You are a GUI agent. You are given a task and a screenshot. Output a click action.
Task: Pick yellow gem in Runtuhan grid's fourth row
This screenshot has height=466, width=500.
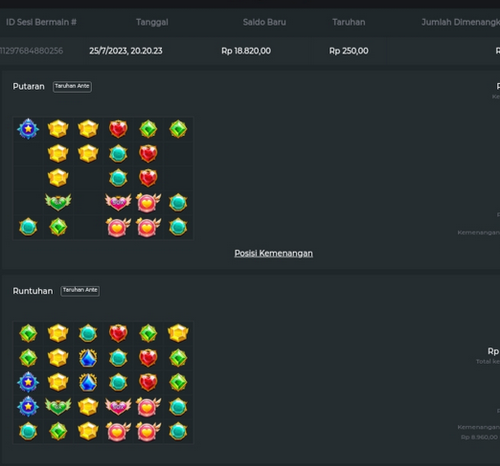coord(88,407)
